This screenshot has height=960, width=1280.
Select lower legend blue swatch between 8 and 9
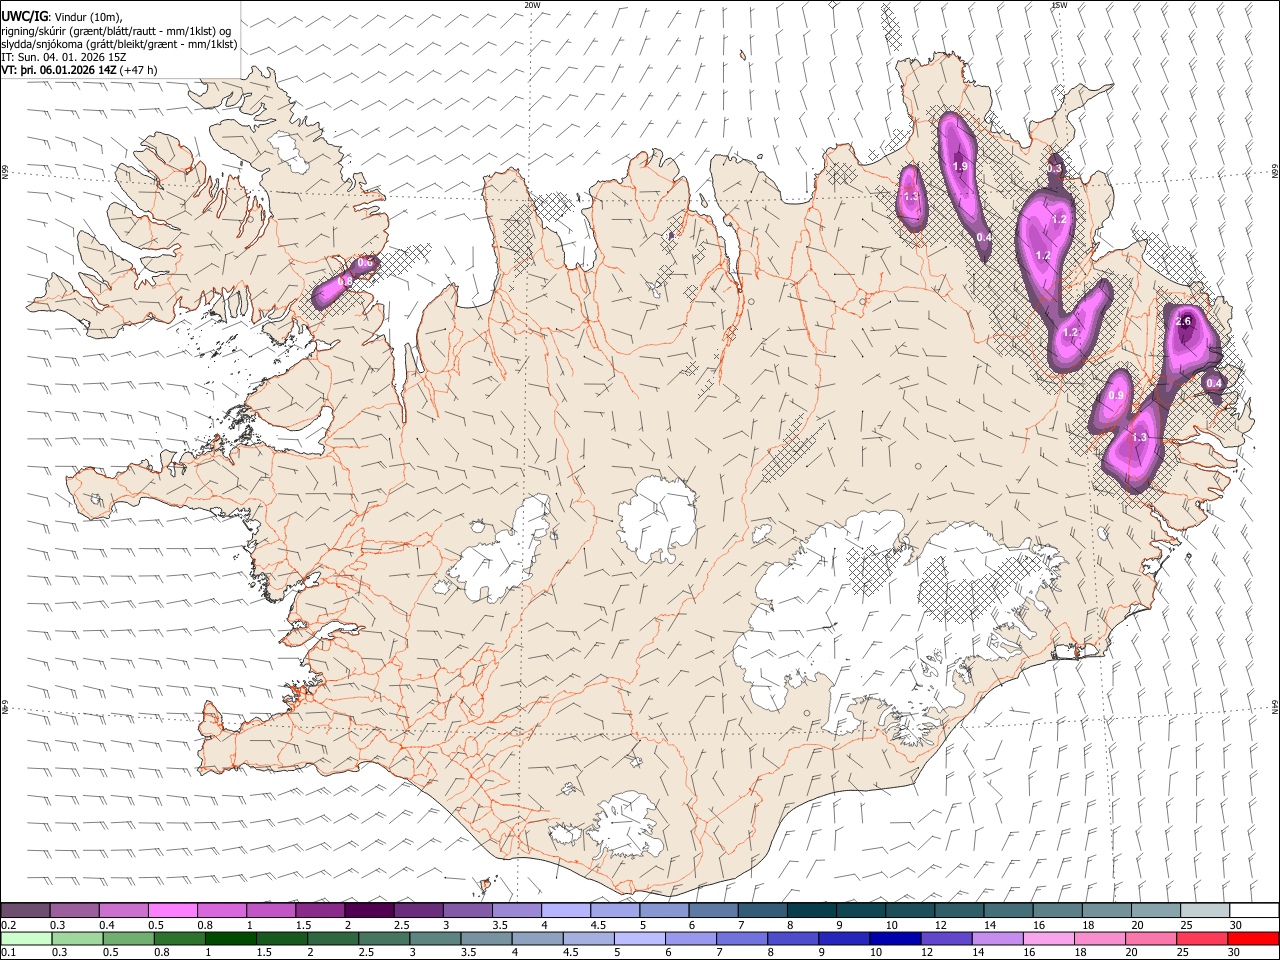tap(793, 938)
